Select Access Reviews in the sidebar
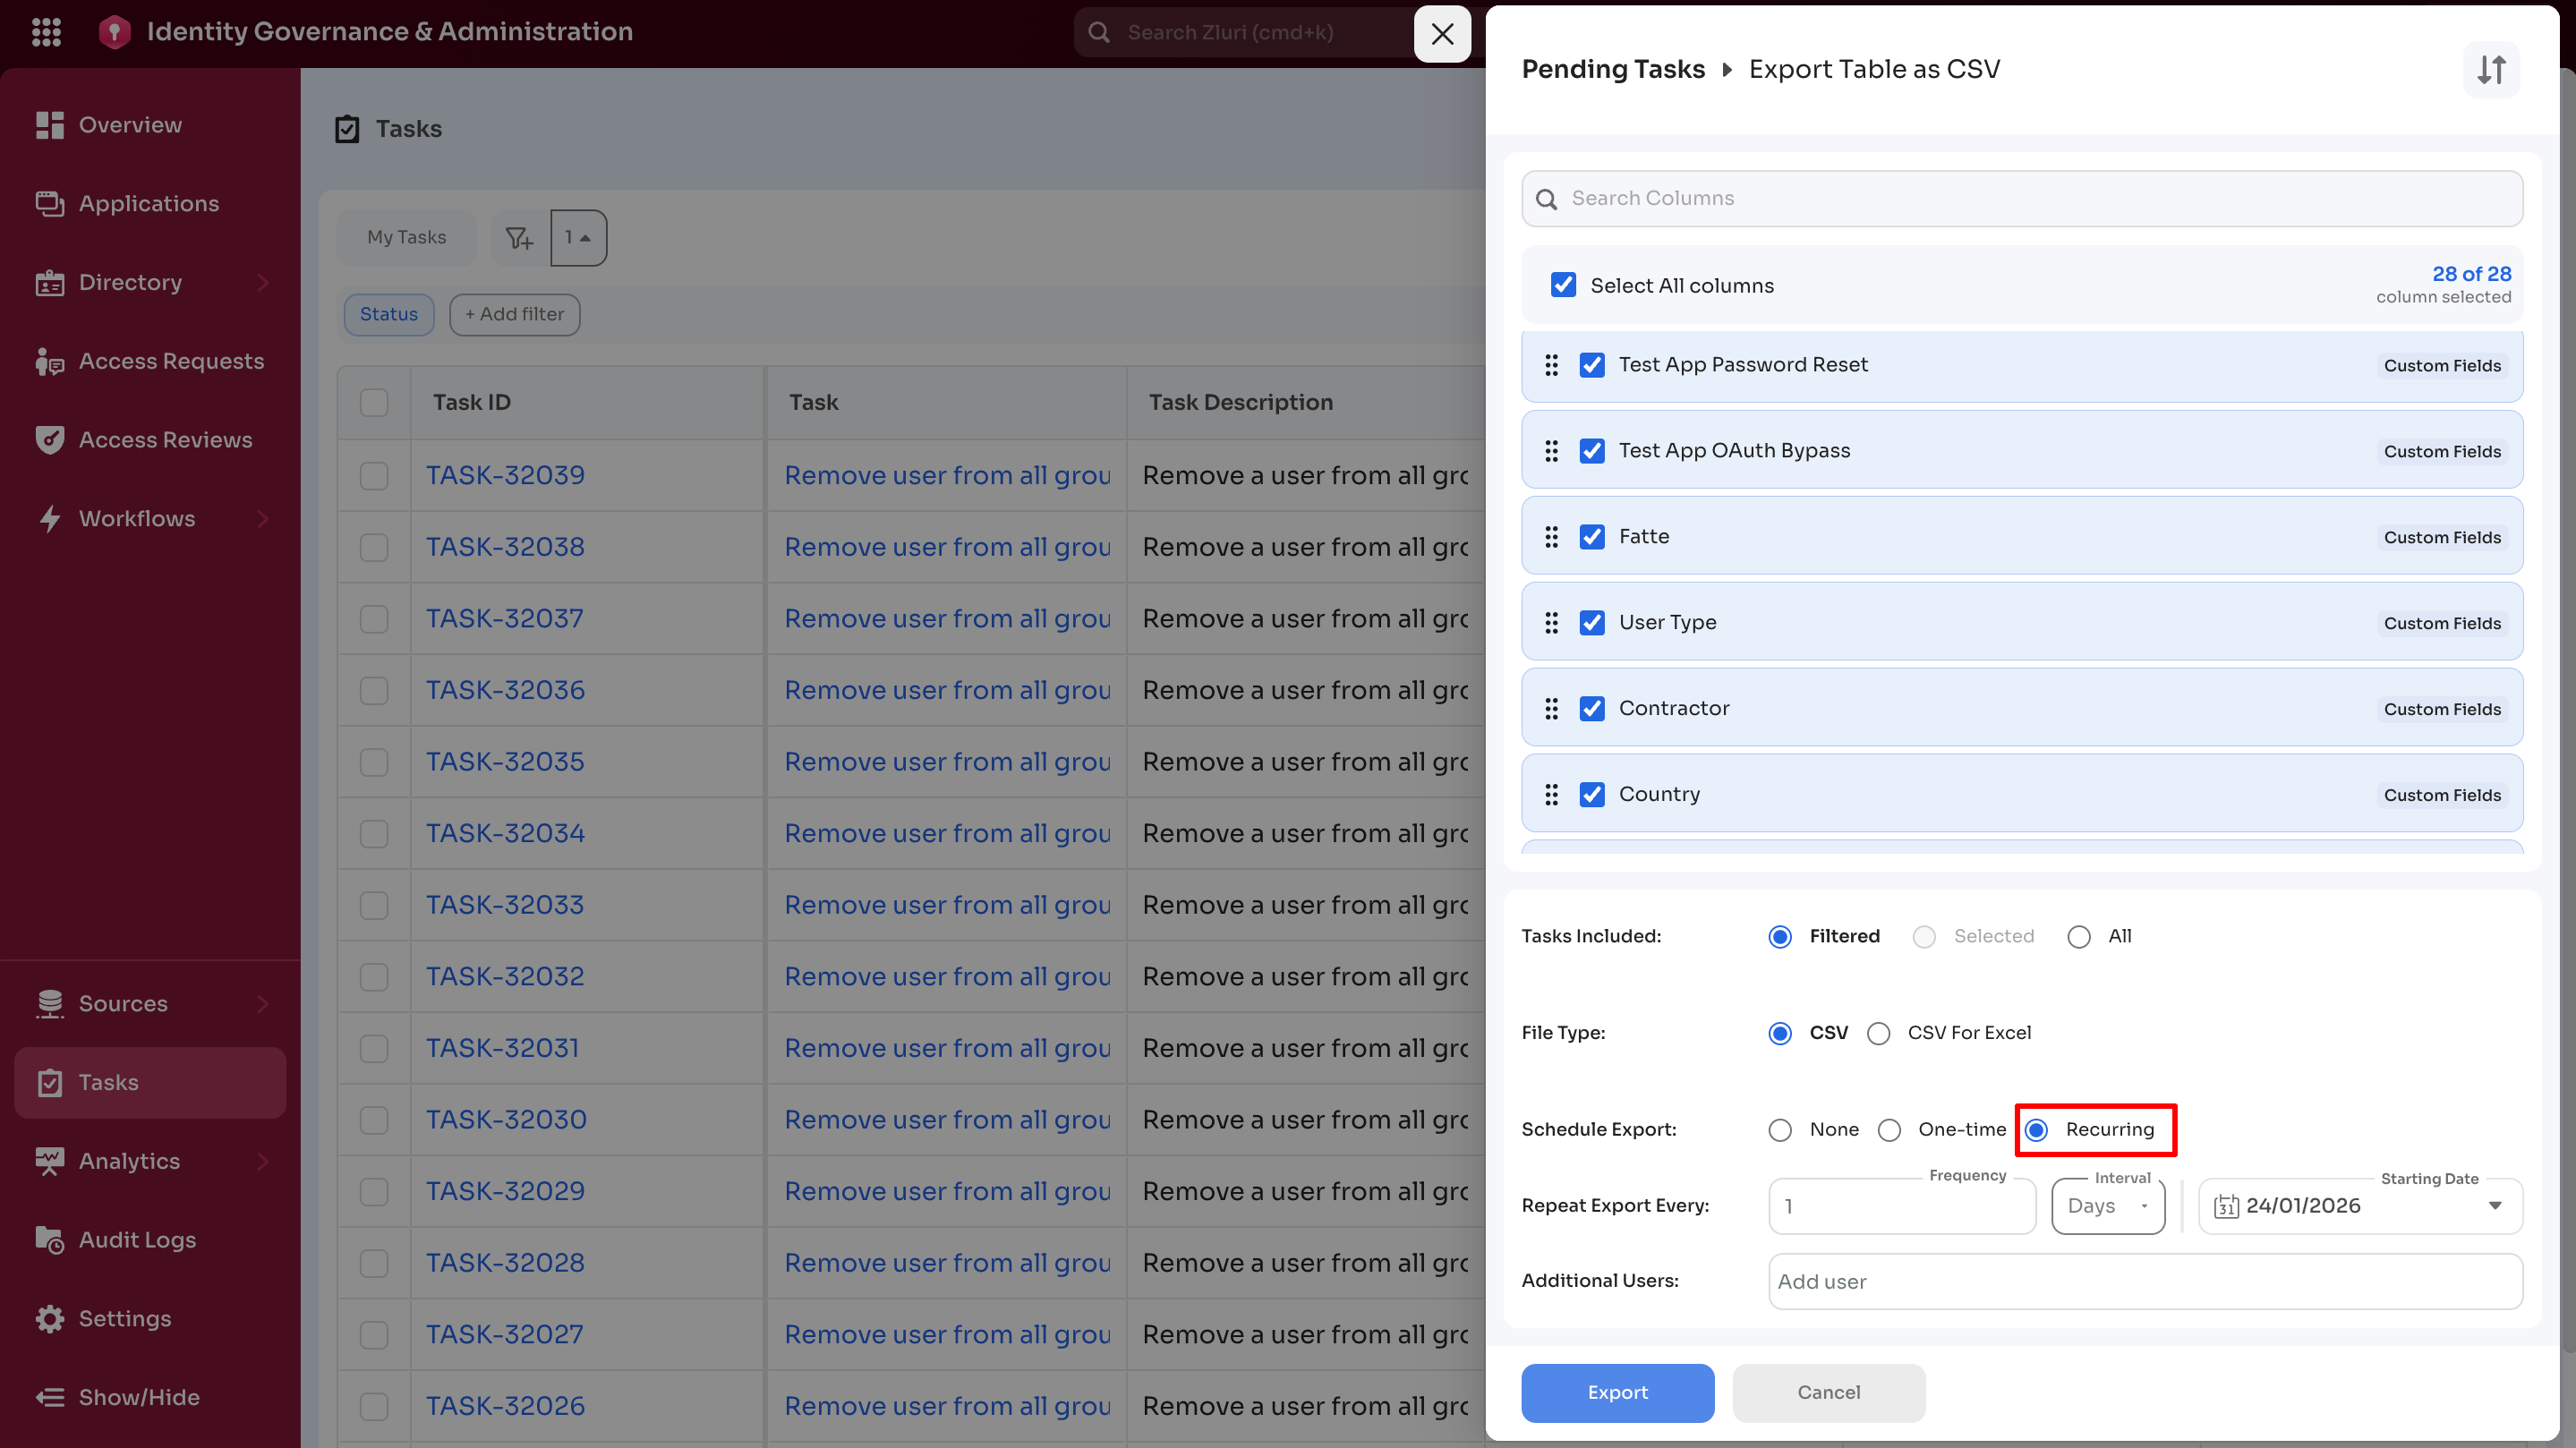Image resolution: width=2576 pixels, height=1448 pixels. (x=165, y=439)
